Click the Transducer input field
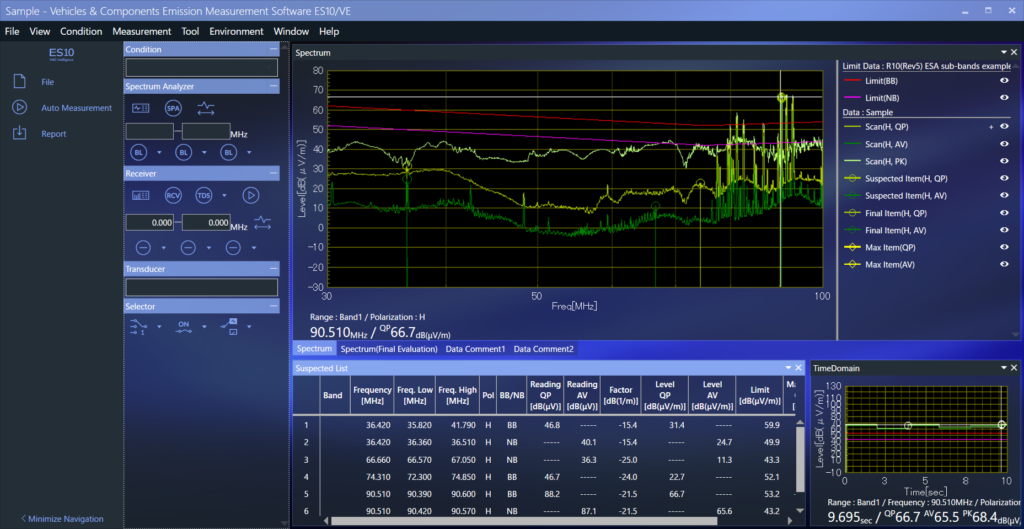This screenshot has height=529, width=1024. click(x=202, y=287)
